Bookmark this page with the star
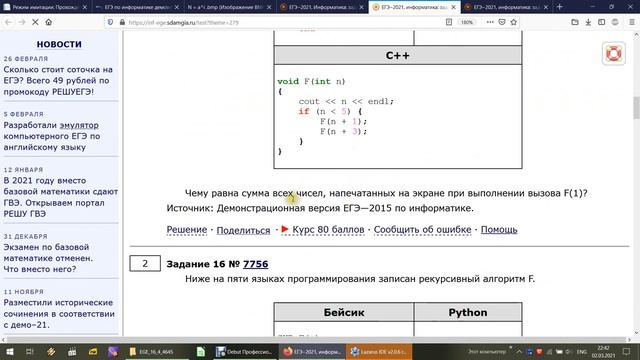This screenshot has width=640, height=360. (513, 22)
